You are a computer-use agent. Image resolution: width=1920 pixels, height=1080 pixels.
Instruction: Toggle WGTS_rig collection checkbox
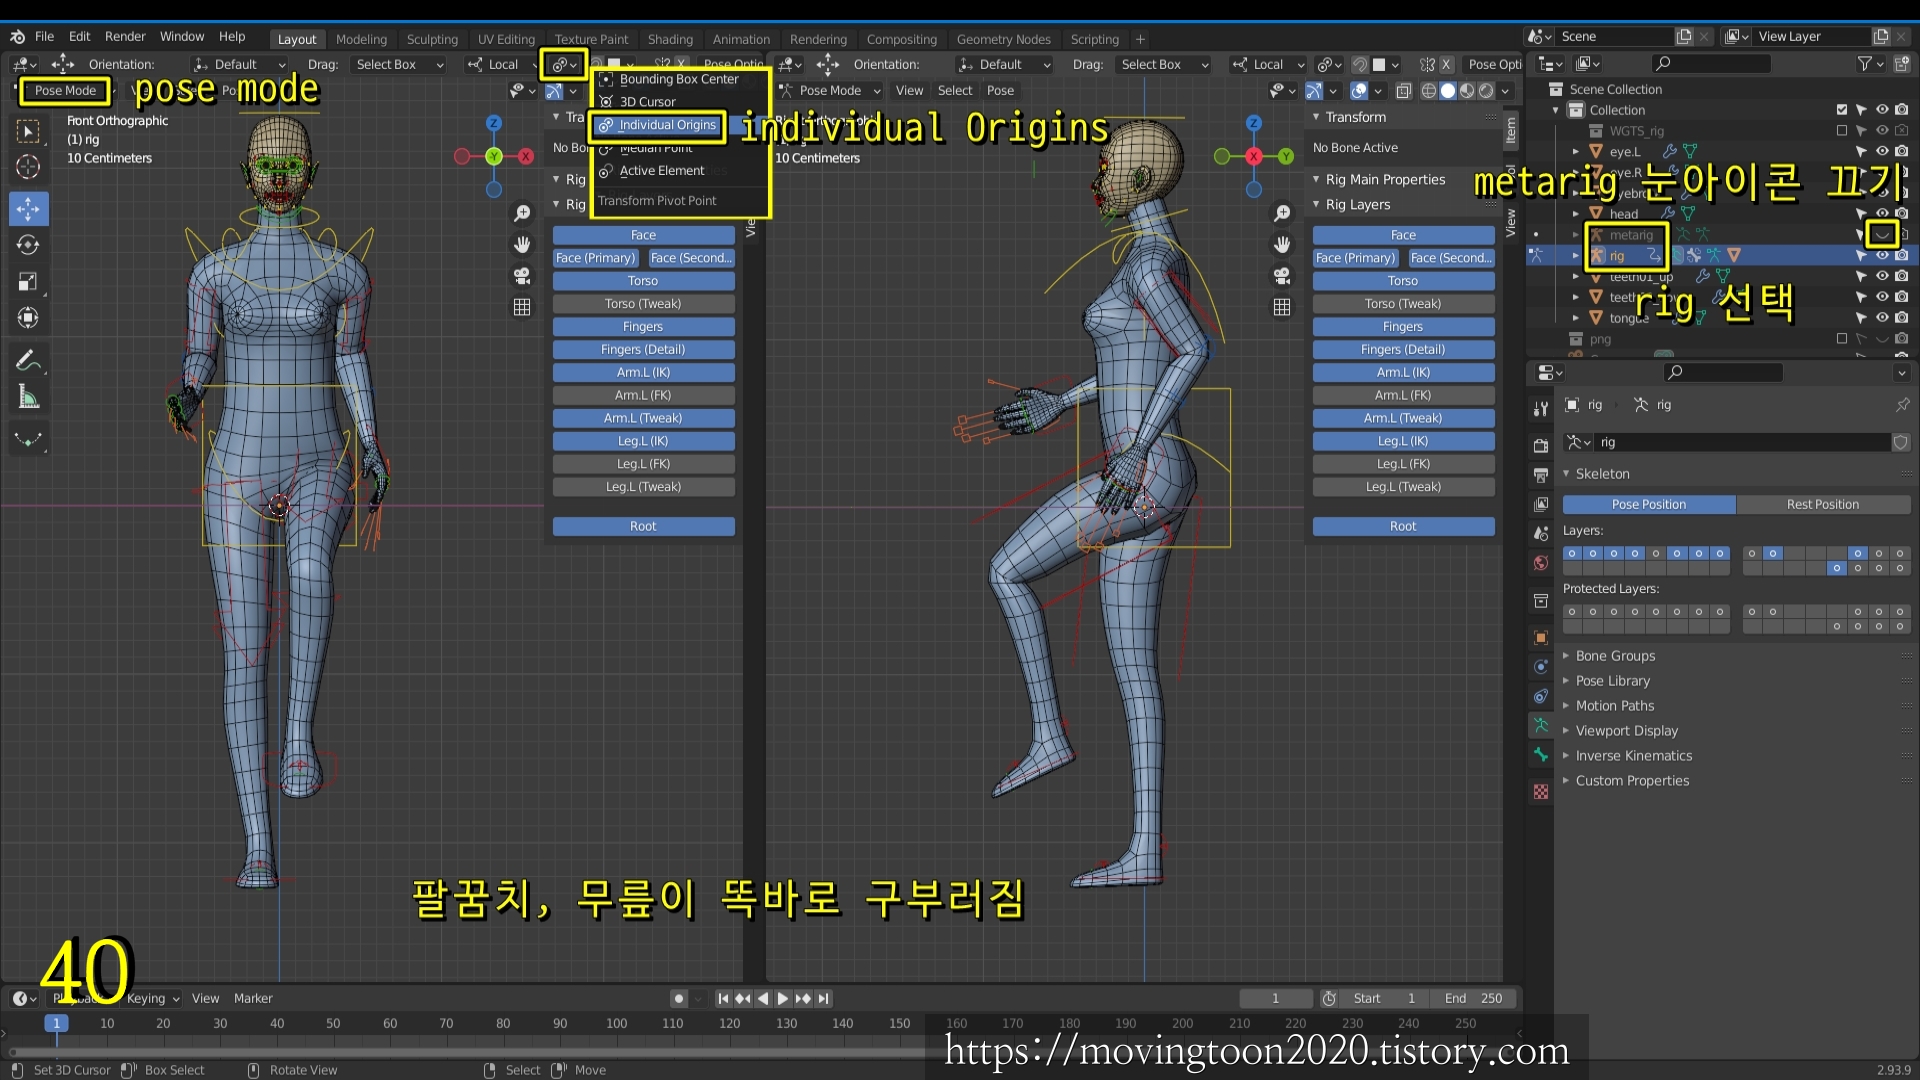[1842, 130]
